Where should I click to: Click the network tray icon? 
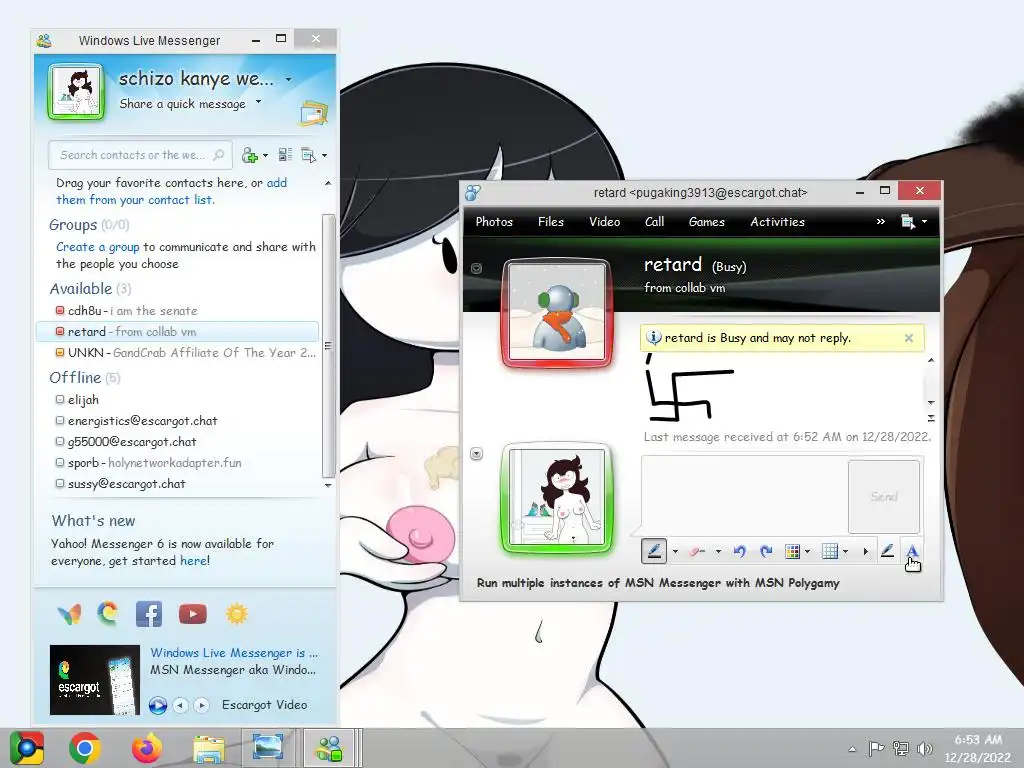[901, 748]
